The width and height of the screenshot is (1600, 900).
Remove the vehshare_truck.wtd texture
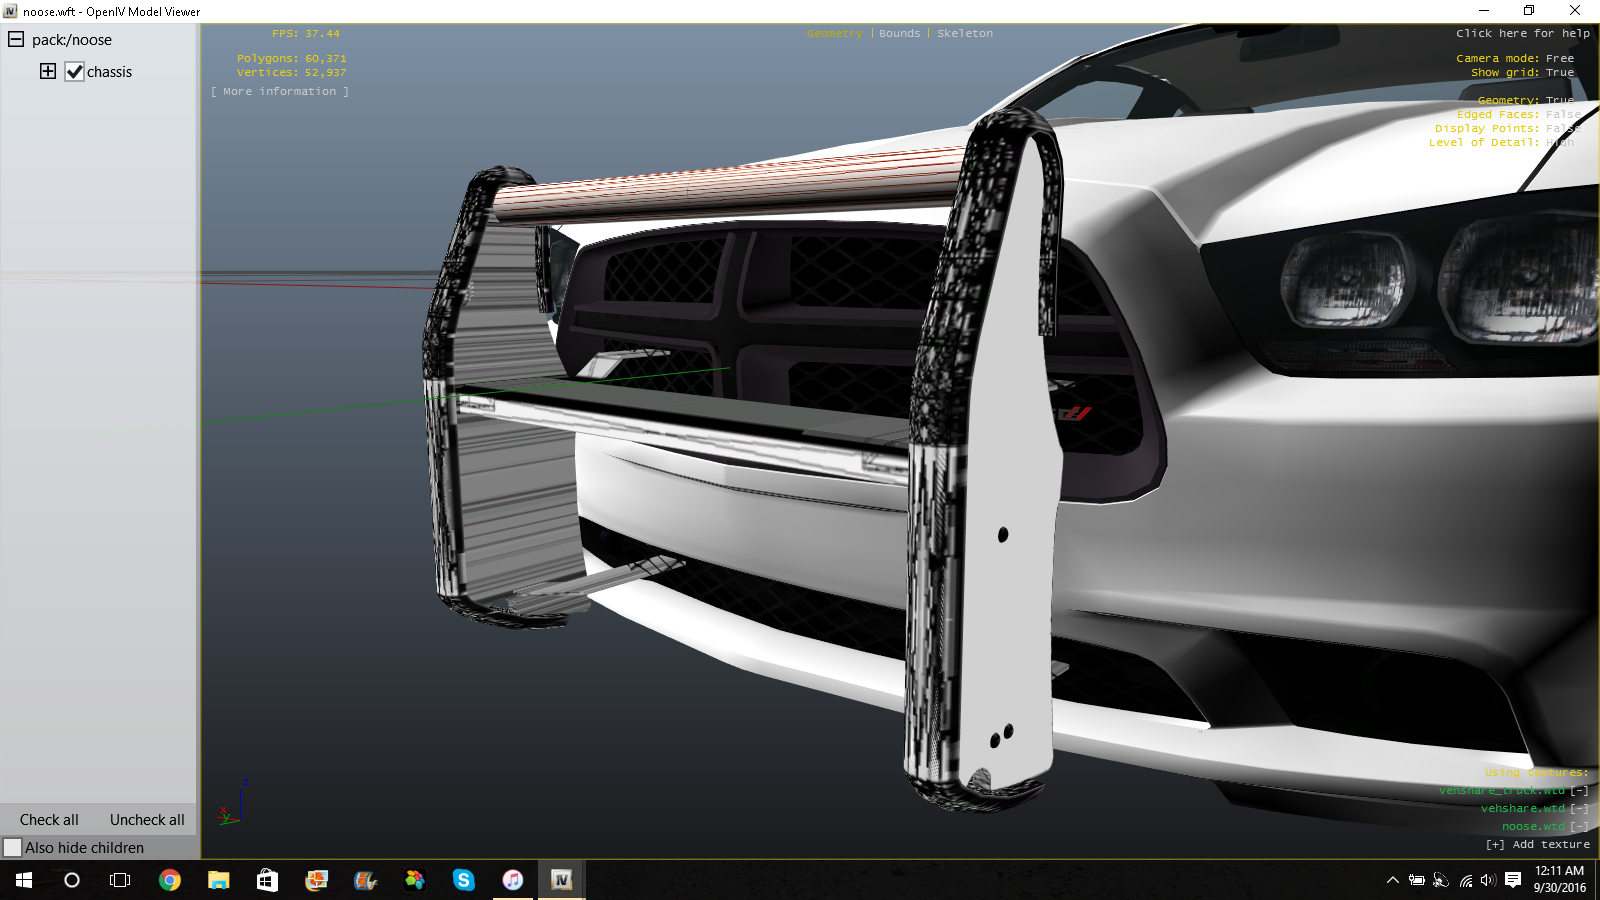(x=1579, y=790)
